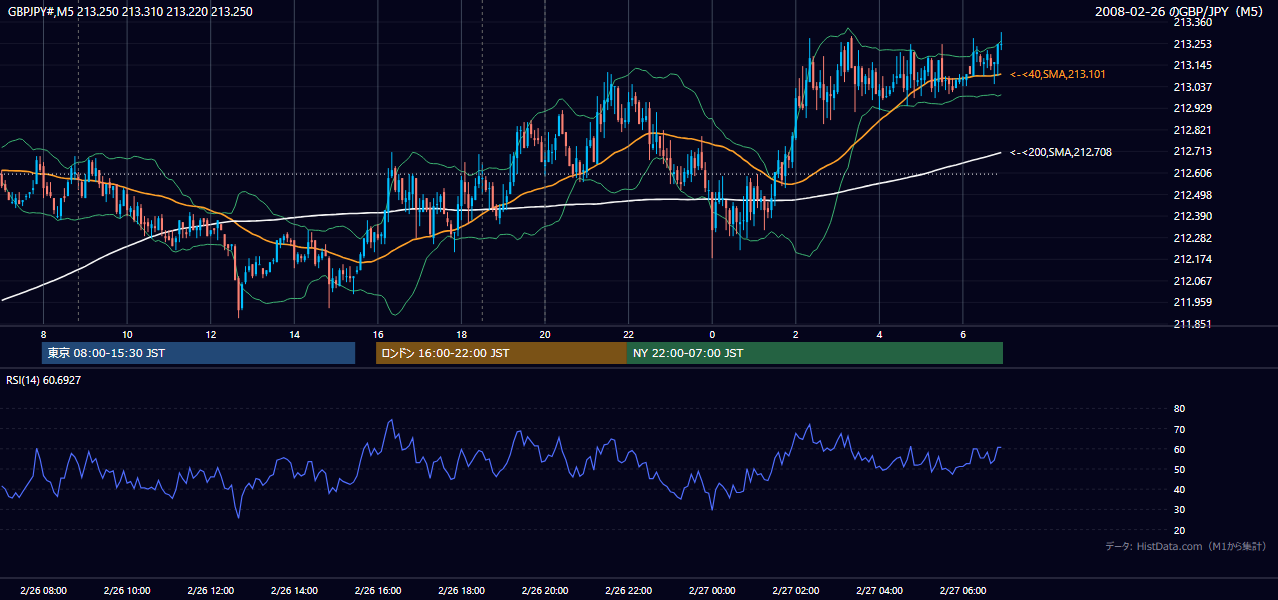This screenshot has width=1278, height=600.
Task: Click RSI level 30 on the scale
Action: click(x=1179, y=510)
